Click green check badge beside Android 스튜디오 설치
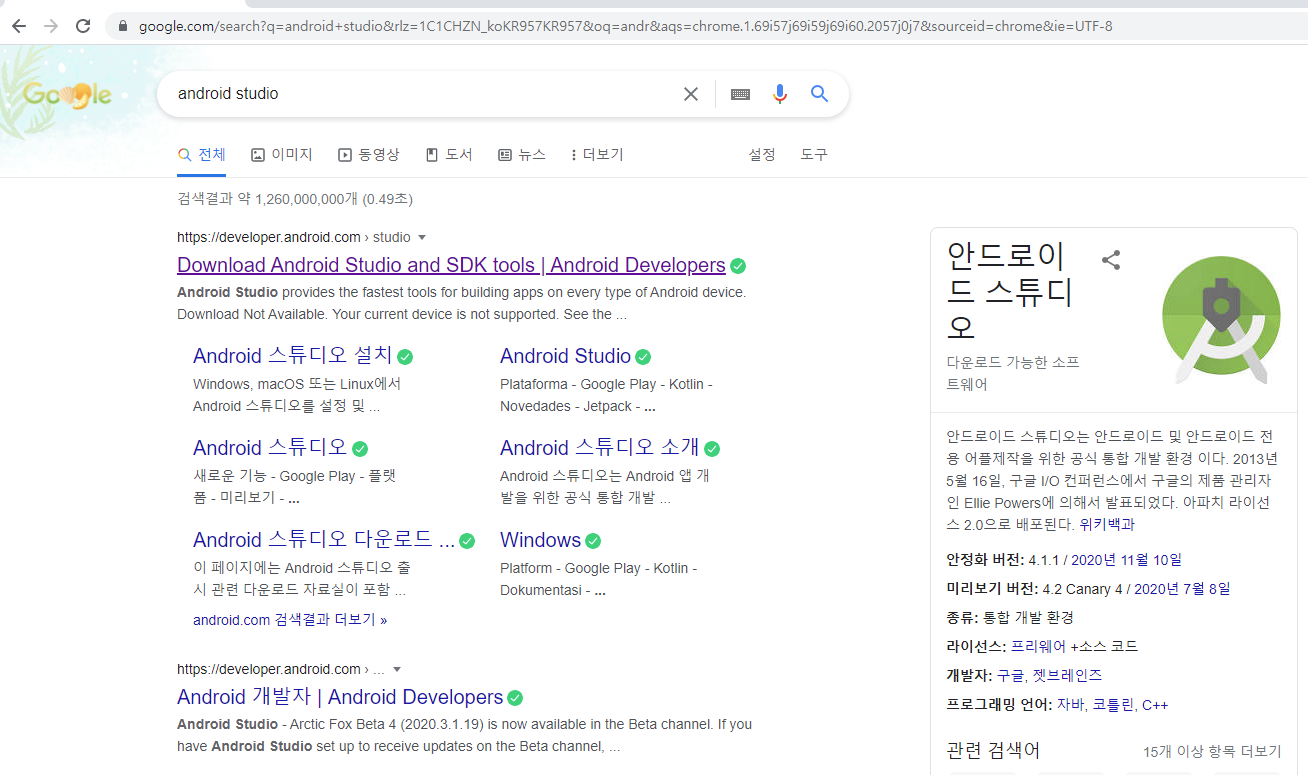Screen dimensions: 1308x775 (405, 357)
